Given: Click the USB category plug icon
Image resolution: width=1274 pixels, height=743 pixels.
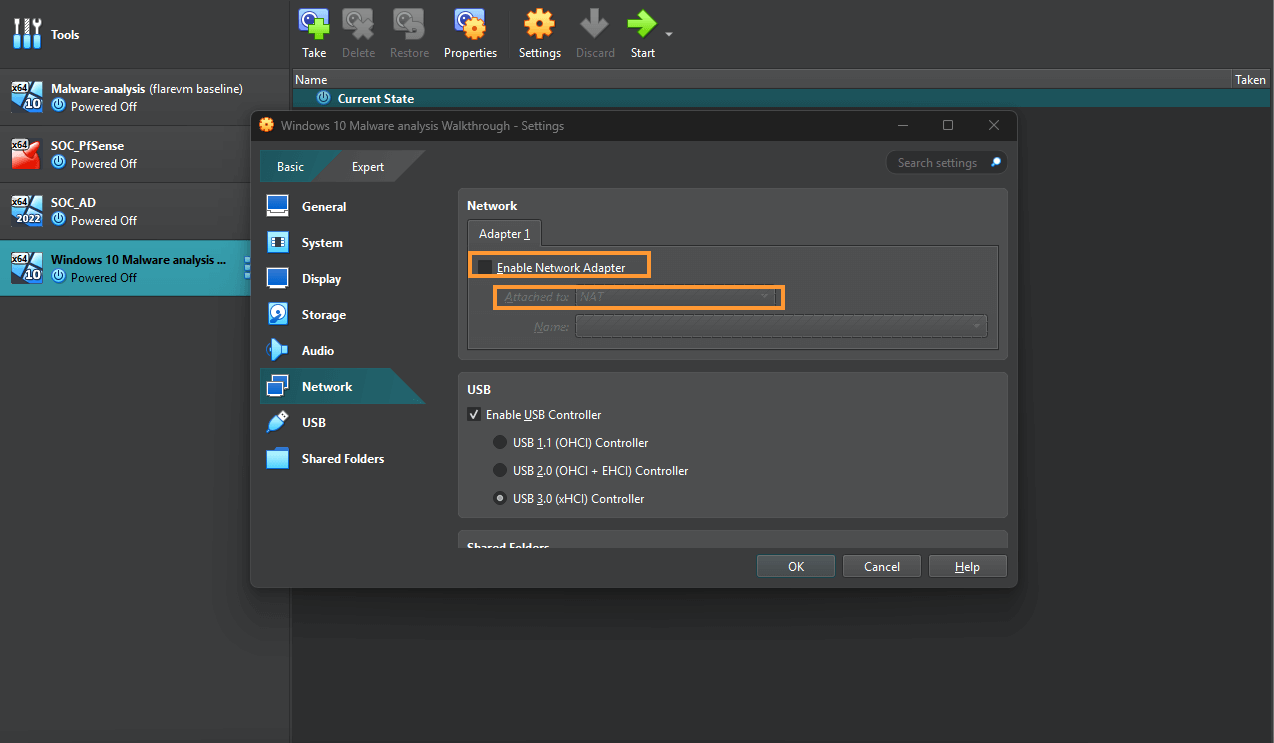Looking at the screenshot, I should pyautogui.click(x=278, y=422).
